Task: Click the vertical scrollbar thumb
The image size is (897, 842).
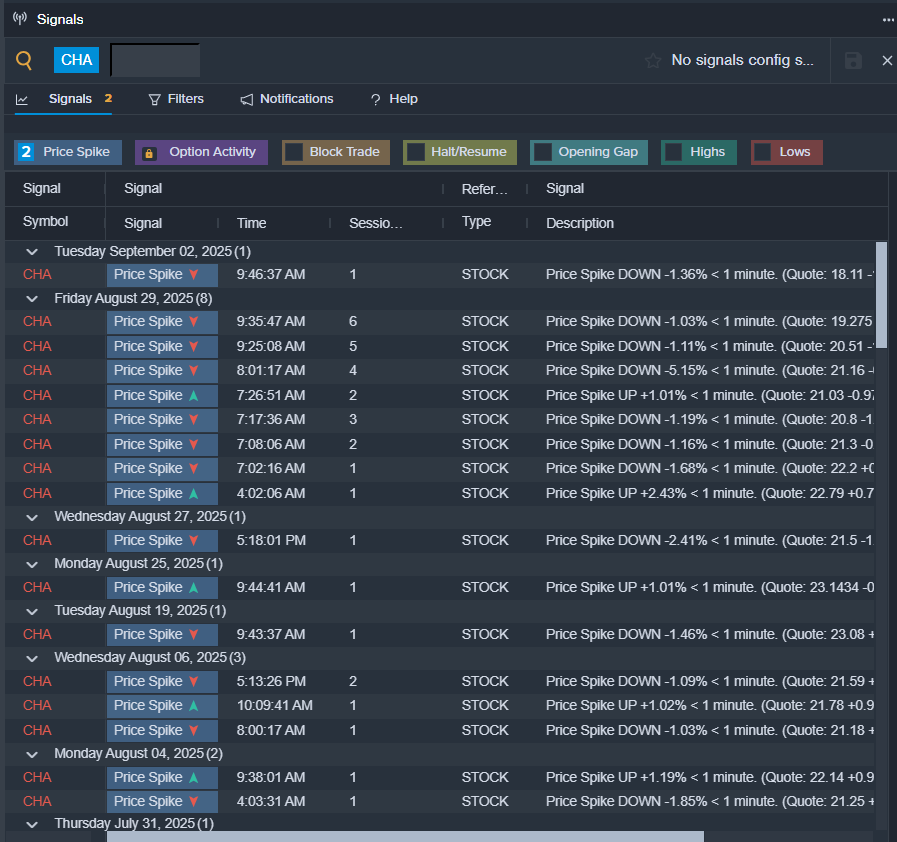Action: pos(882,293)
